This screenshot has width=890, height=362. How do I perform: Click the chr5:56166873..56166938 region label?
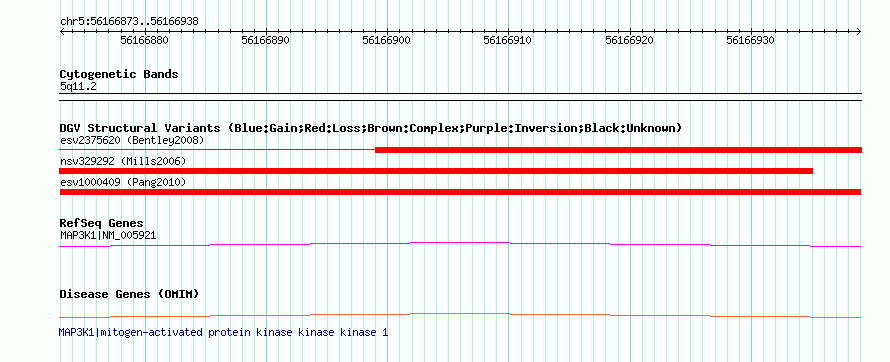tap(129, 22)
